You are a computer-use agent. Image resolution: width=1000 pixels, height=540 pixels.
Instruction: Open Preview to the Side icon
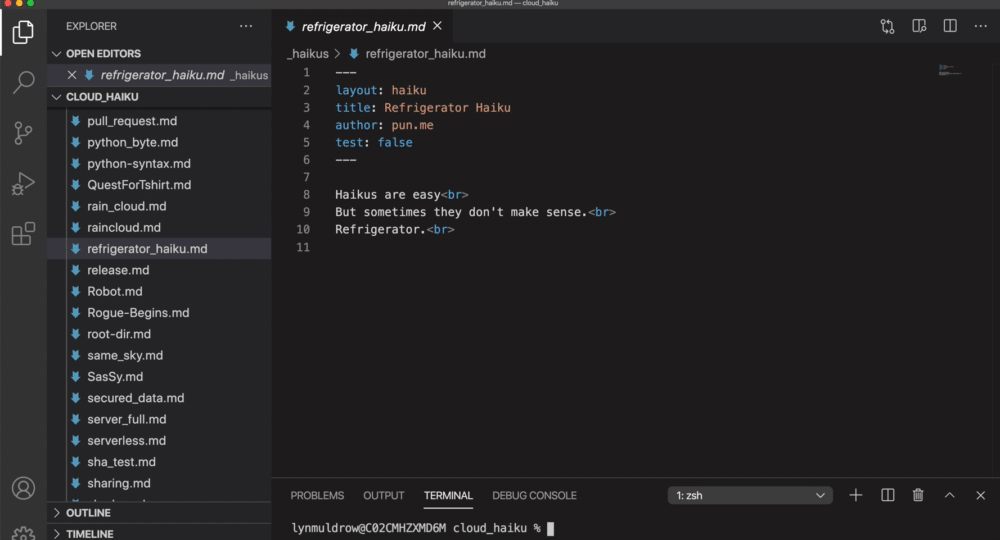pos(919,26)
